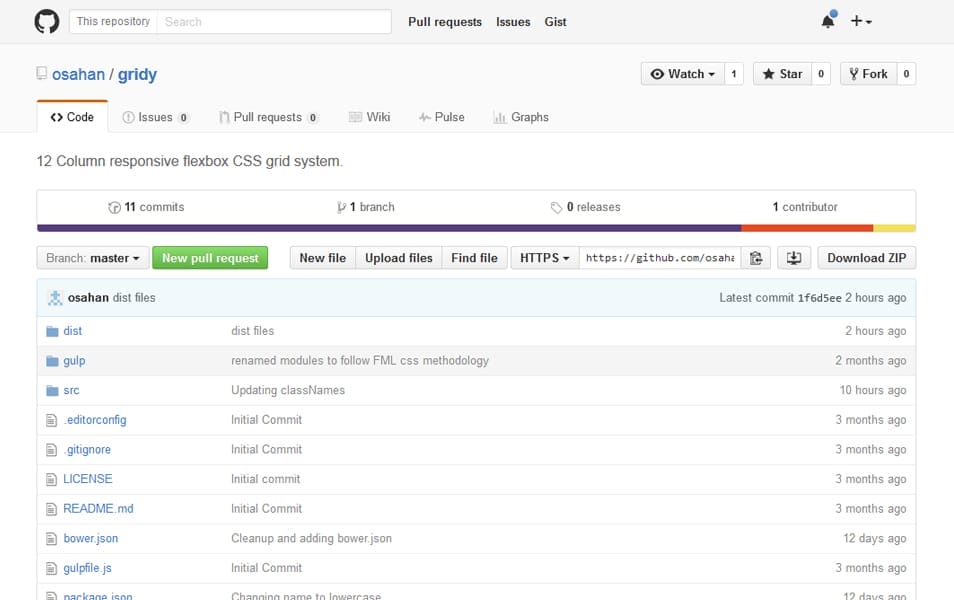Click the LICENSE file icon
The image size is (954, 600).
pos(52,480)
